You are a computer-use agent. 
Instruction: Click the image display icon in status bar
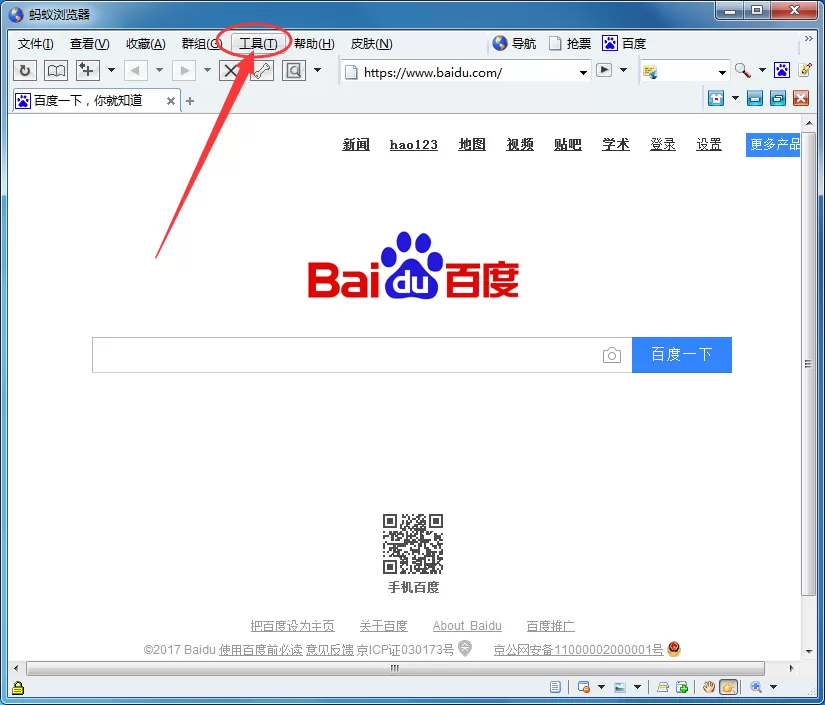[x=620, y=687]
